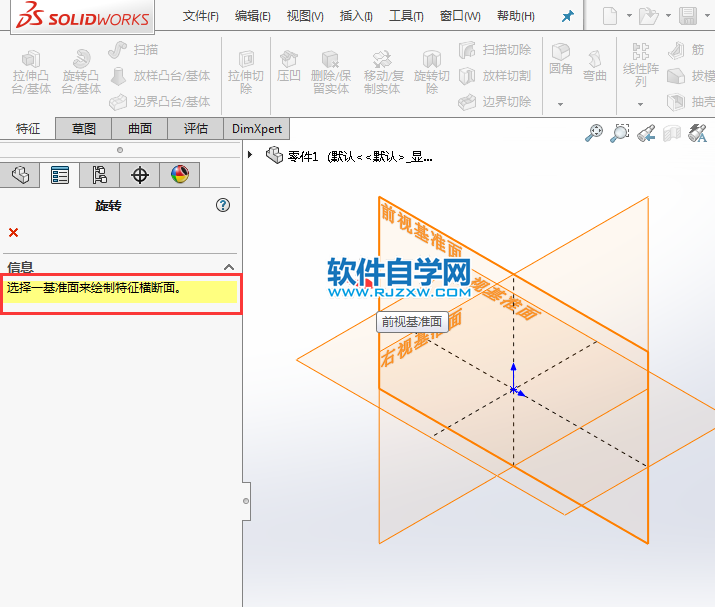Switch to the Features (特征) tab
715x607 pixels.
(x=28, y=129)
